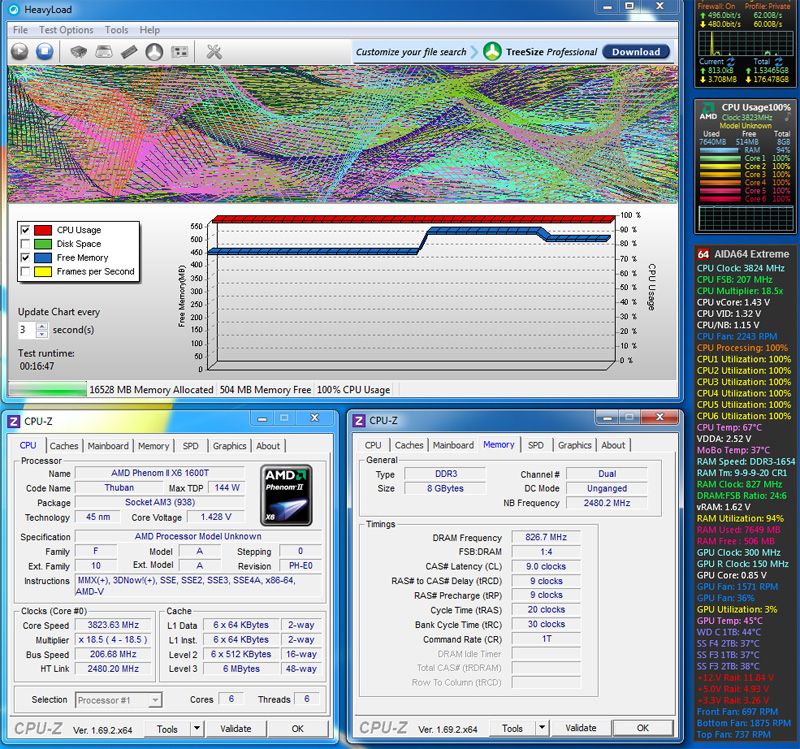Click the TreeSize Download button
The width and height of the screenshot is (800, 749).
pyautogui.click(x=635, y=51)
